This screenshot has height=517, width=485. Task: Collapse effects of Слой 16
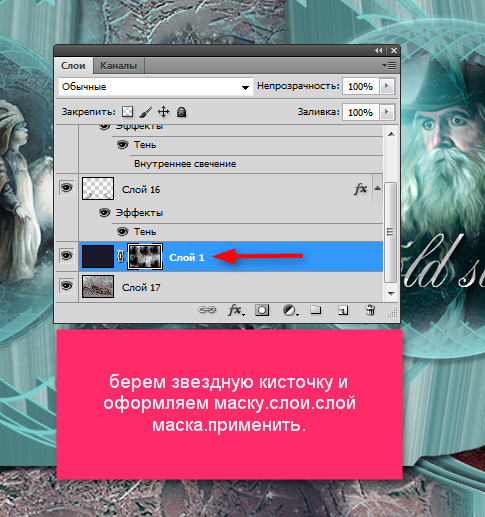(377, 188)
